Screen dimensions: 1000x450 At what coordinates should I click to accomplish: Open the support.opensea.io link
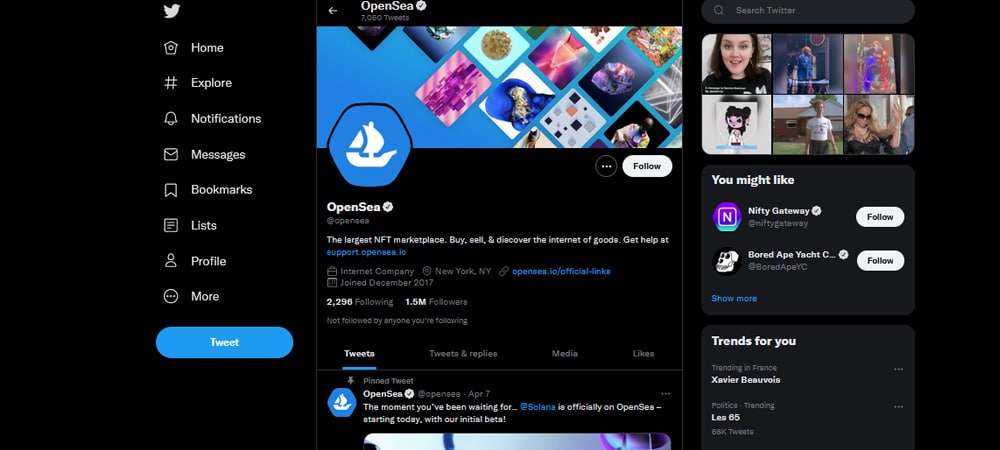pyautogui.click(x=366, y=252)
